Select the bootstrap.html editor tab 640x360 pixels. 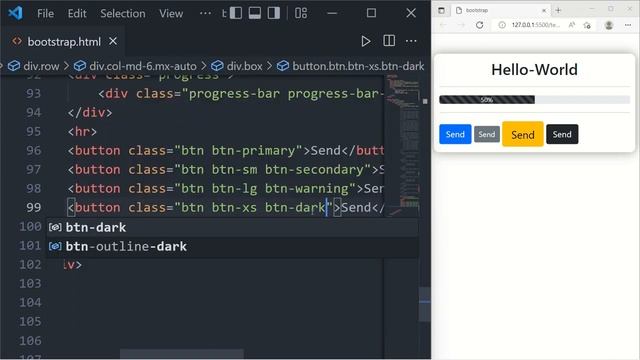coord(63,42)
